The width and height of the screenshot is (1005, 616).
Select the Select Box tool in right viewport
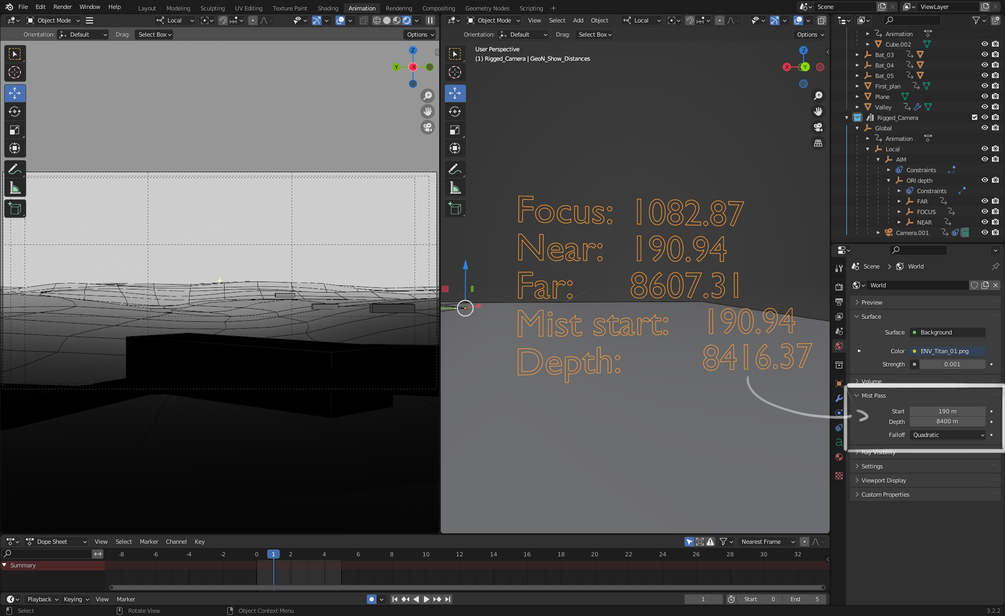pyautogui.click(x=455, y=54)
